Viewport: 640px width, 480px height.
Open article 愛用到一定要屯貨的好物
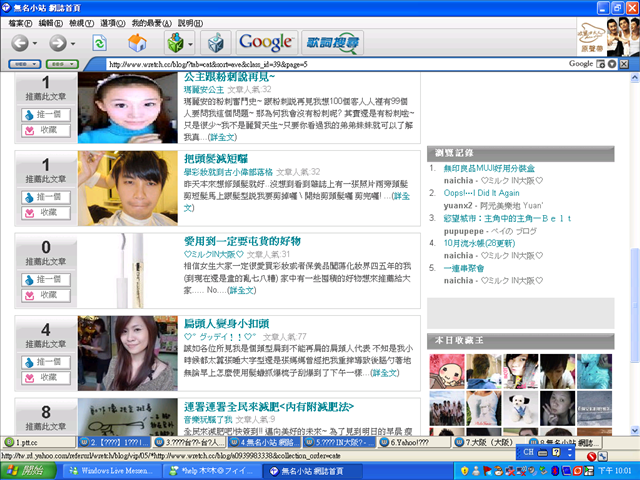click(242, 241)
